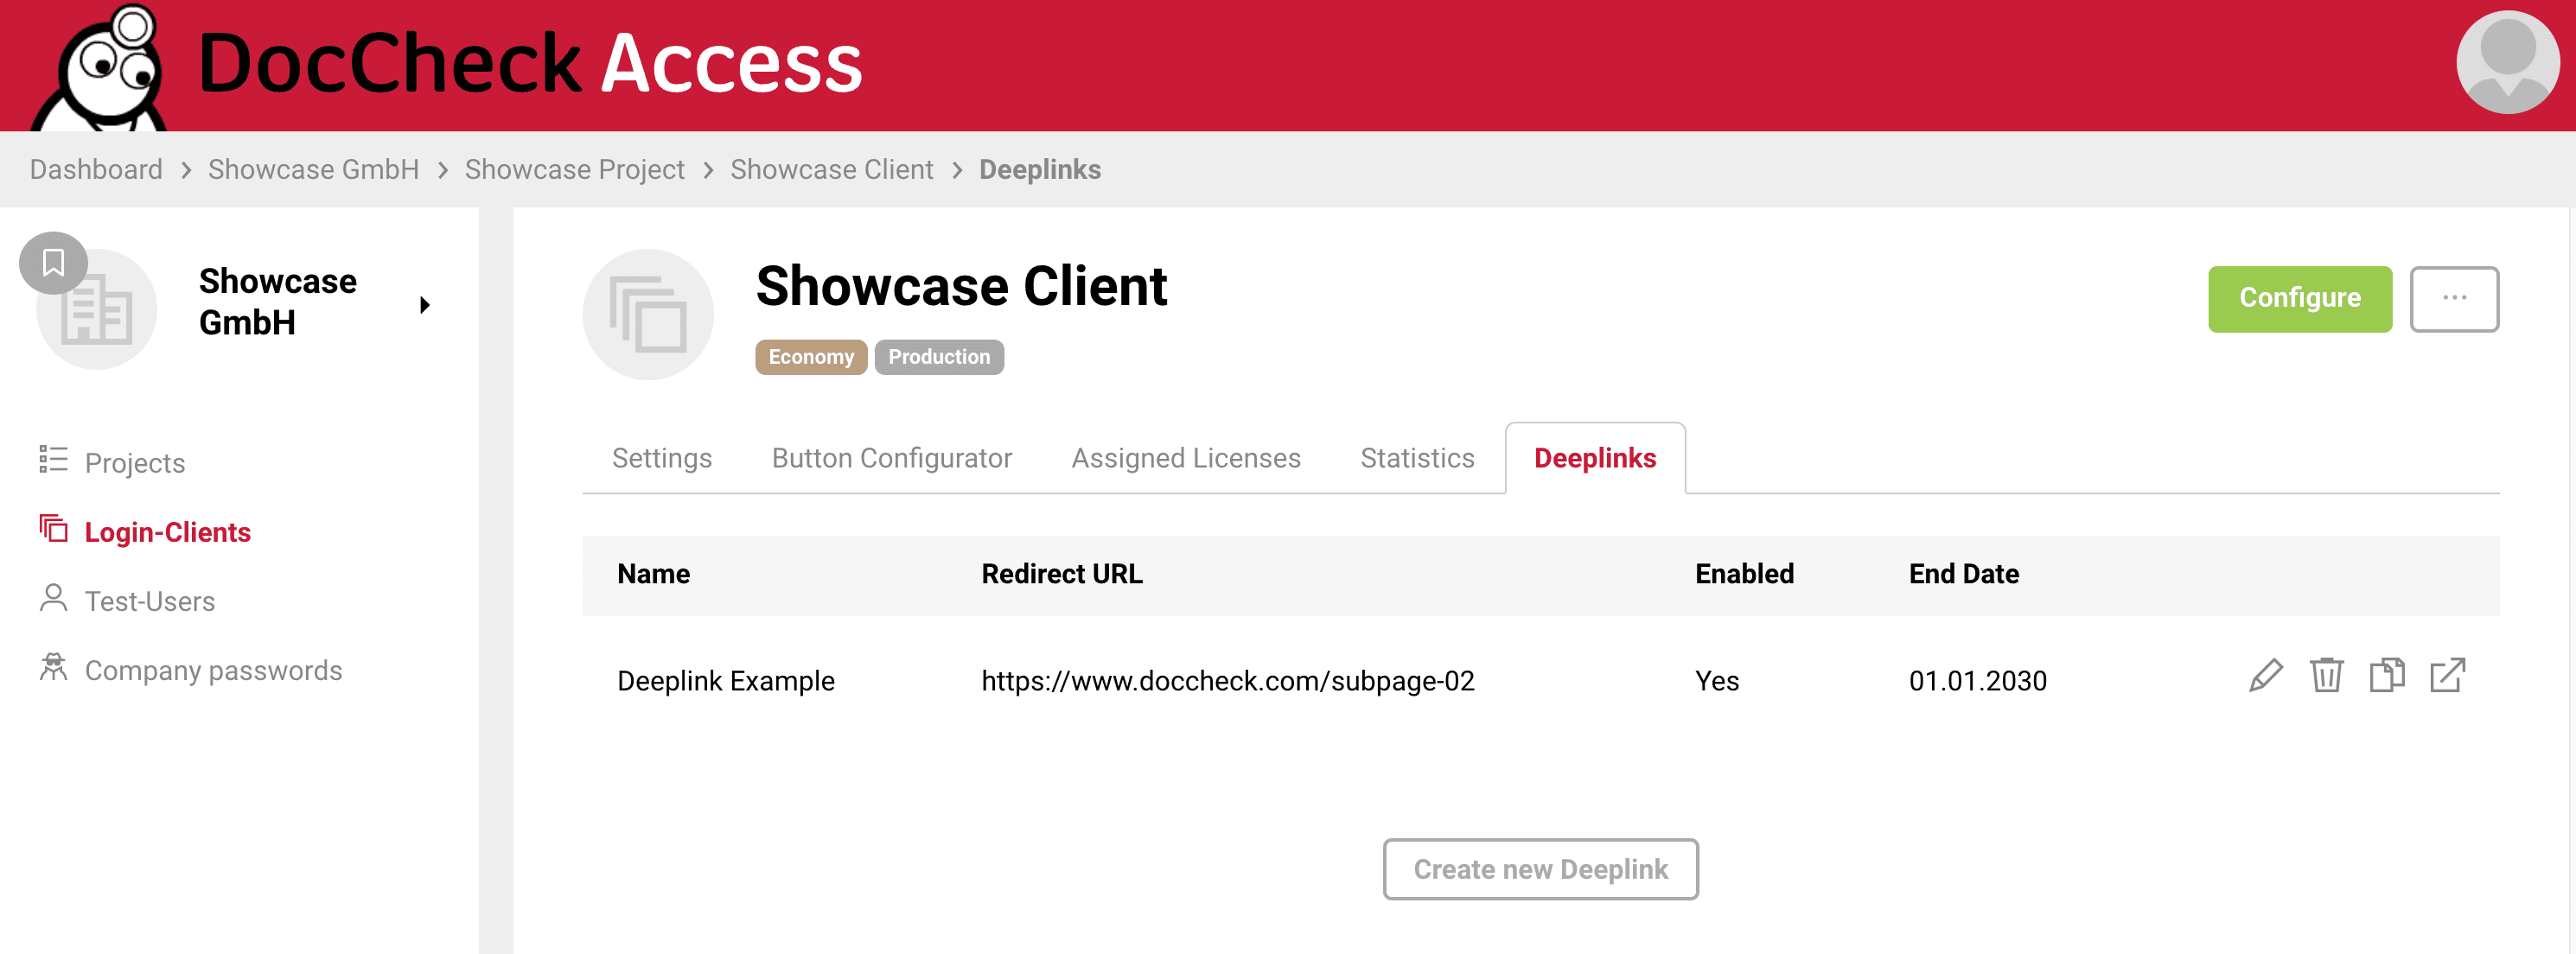Select the Deeplink Example name cell
The height and width of the screenshot is (954, 2576).
(x=725, y=681)
